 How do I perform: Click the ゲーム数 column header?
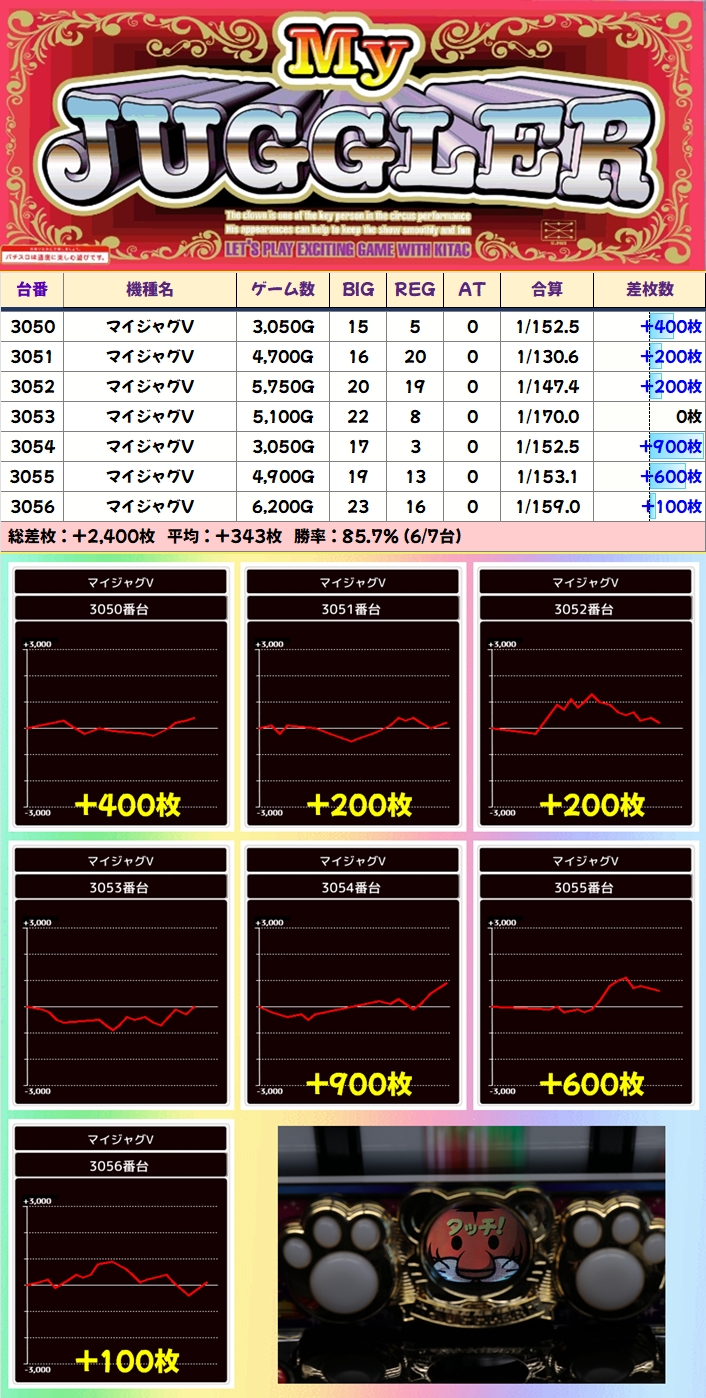pos(283,289)
